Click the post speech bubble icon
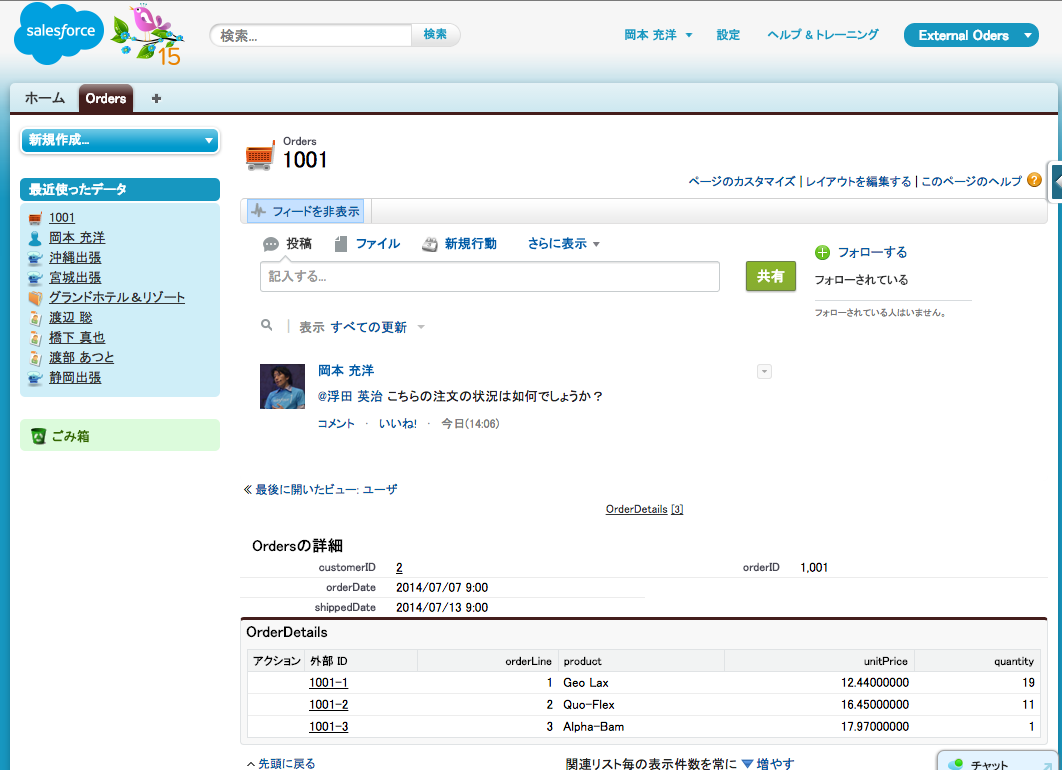Screen dimensions: 1062x770 [x=271, y=244]
